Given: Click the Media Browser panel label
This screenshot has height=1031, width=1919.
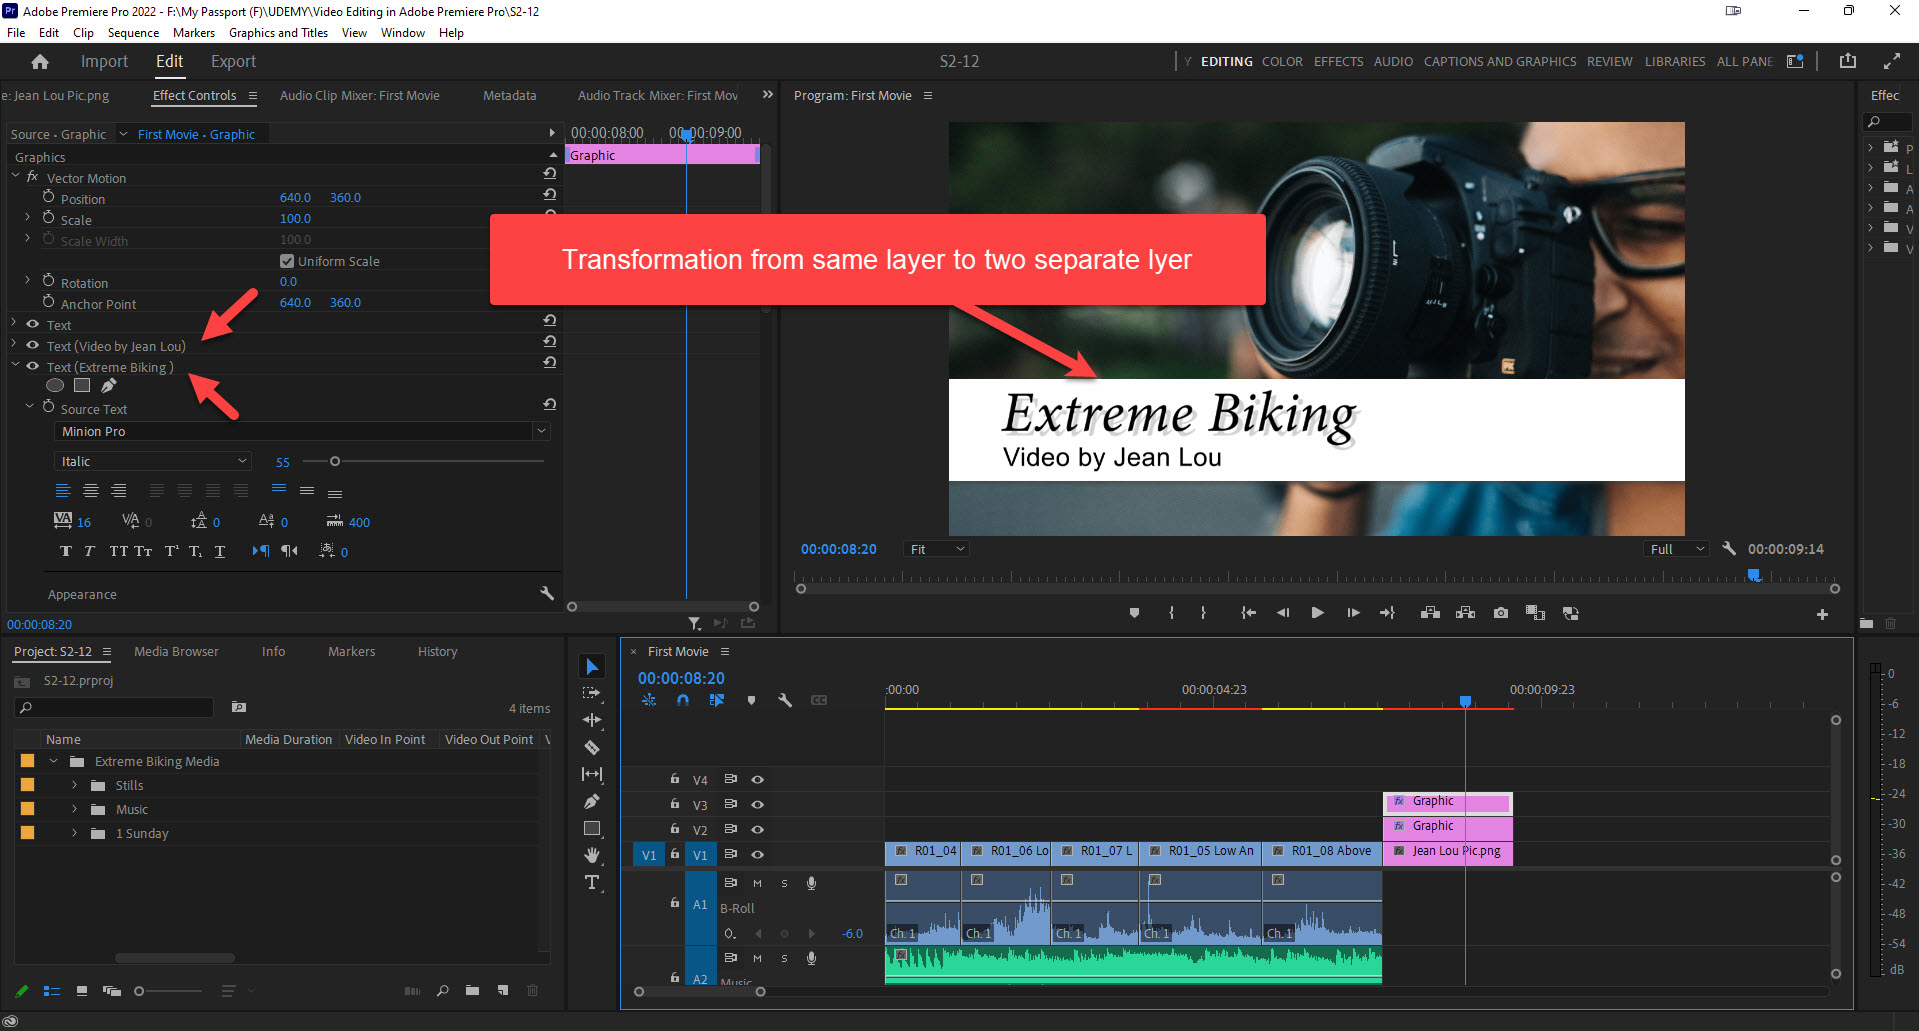Looking at the screenshot, I should pos(176,651).
